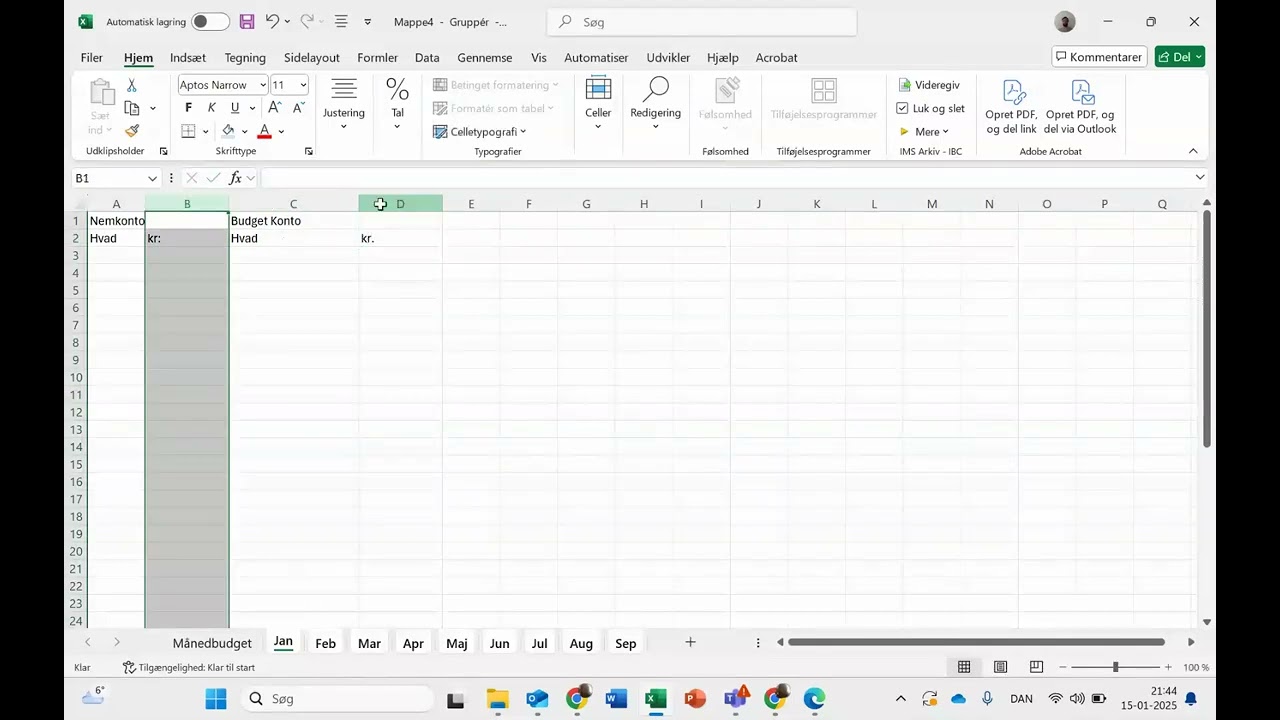The height and width of the screenshot is (720, 1280).
Task: Undo the last action
Action: click(x=272, y=21)
